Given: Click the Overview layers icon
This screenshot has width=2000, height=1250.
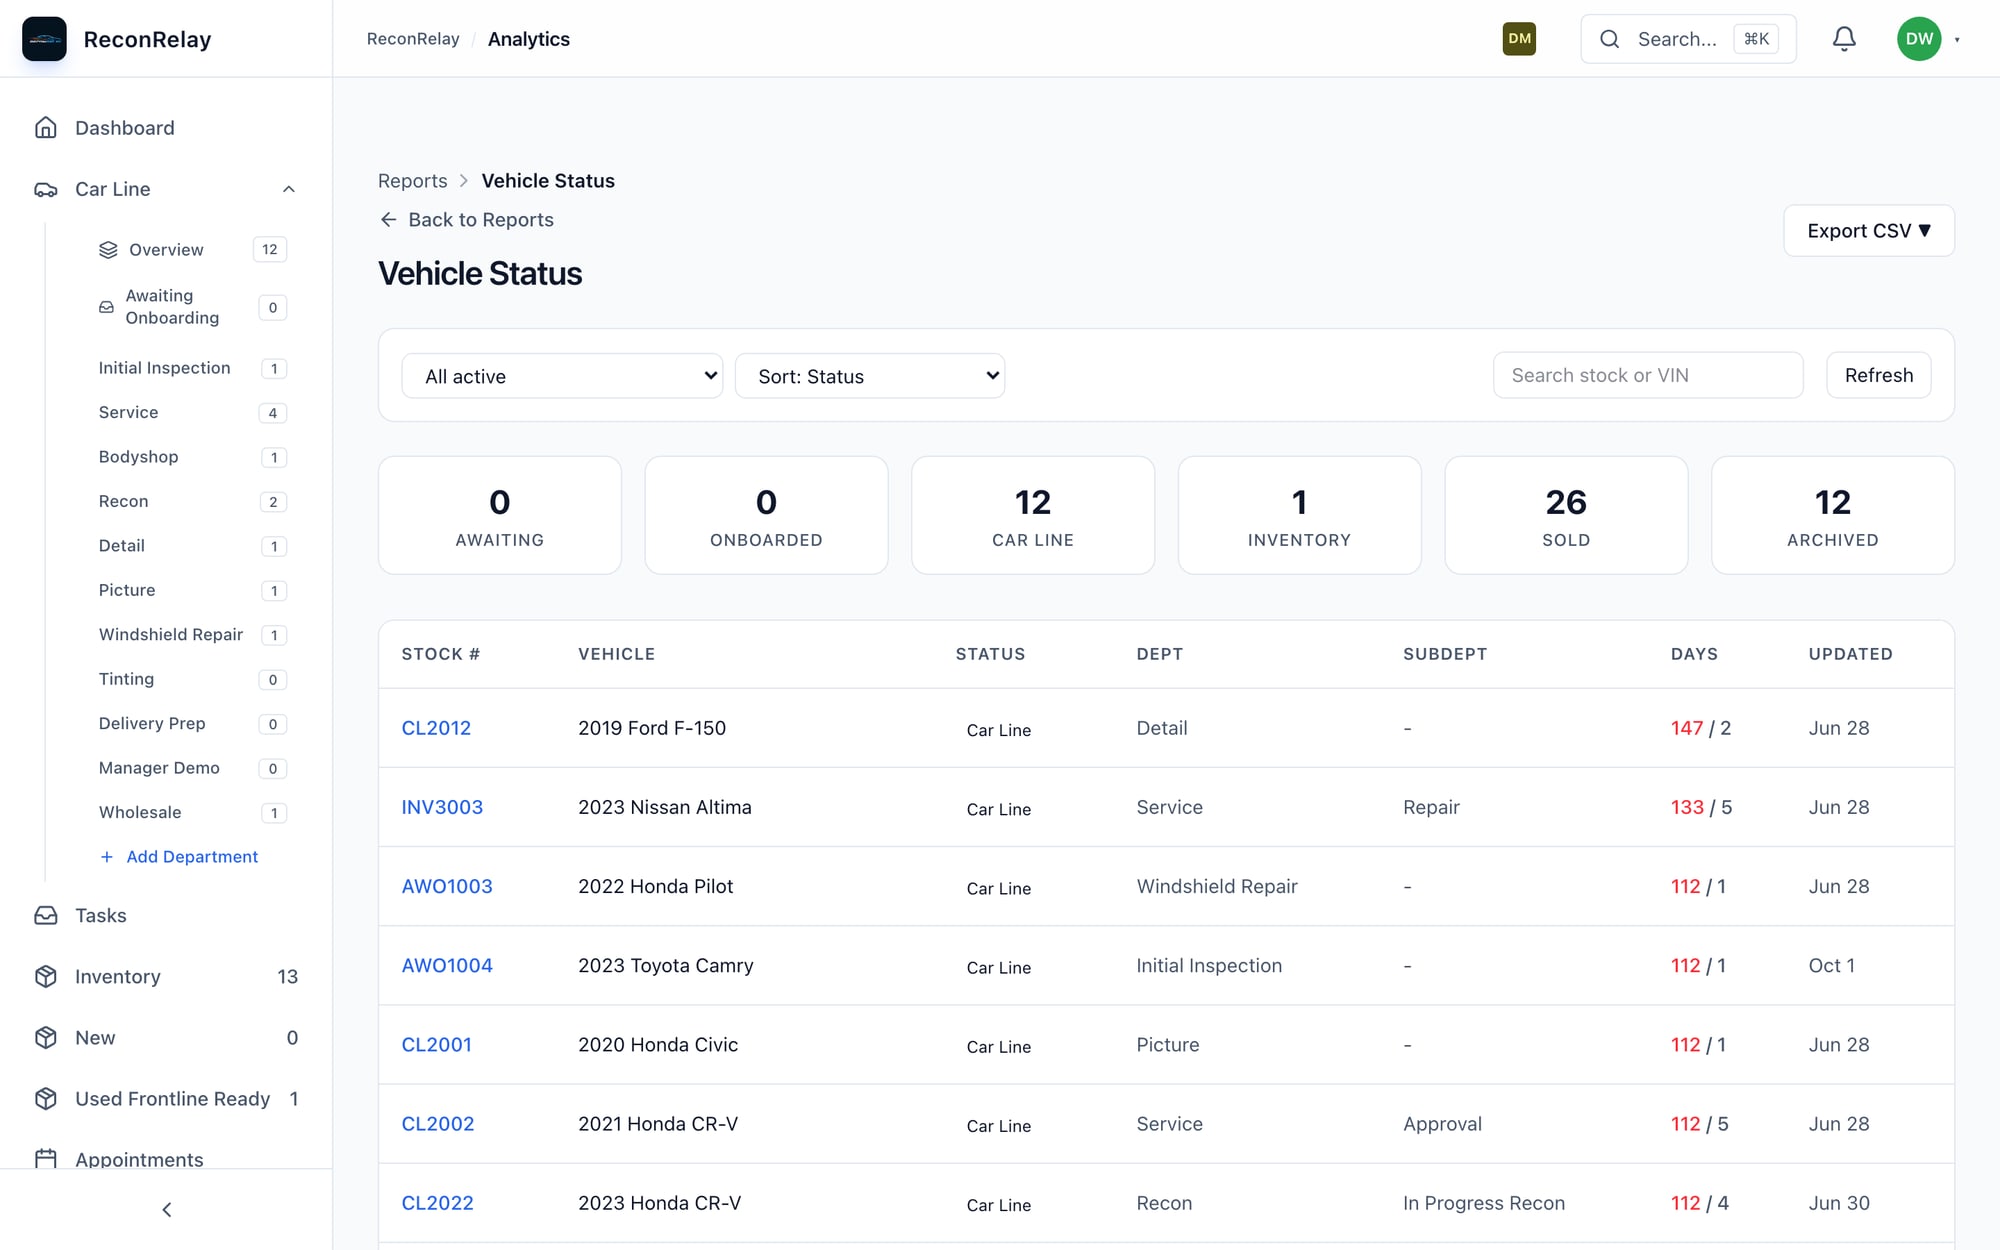Looking at the screenshot, I should point(108,250).
